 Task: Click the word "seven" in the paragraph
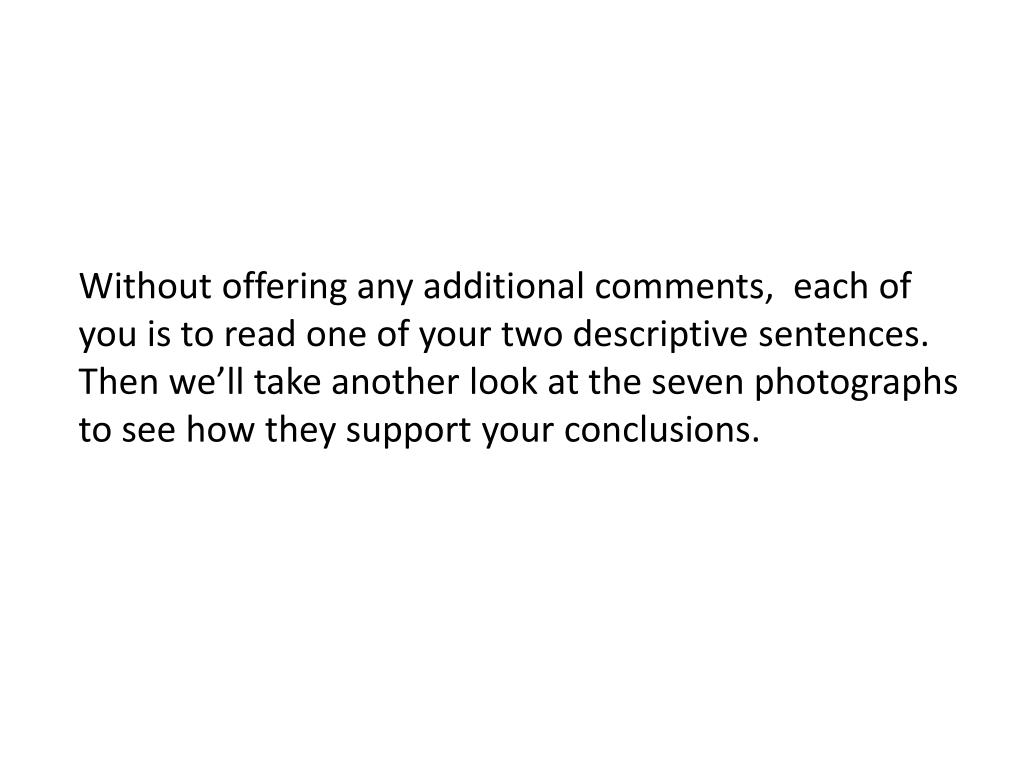pos(697,384)
